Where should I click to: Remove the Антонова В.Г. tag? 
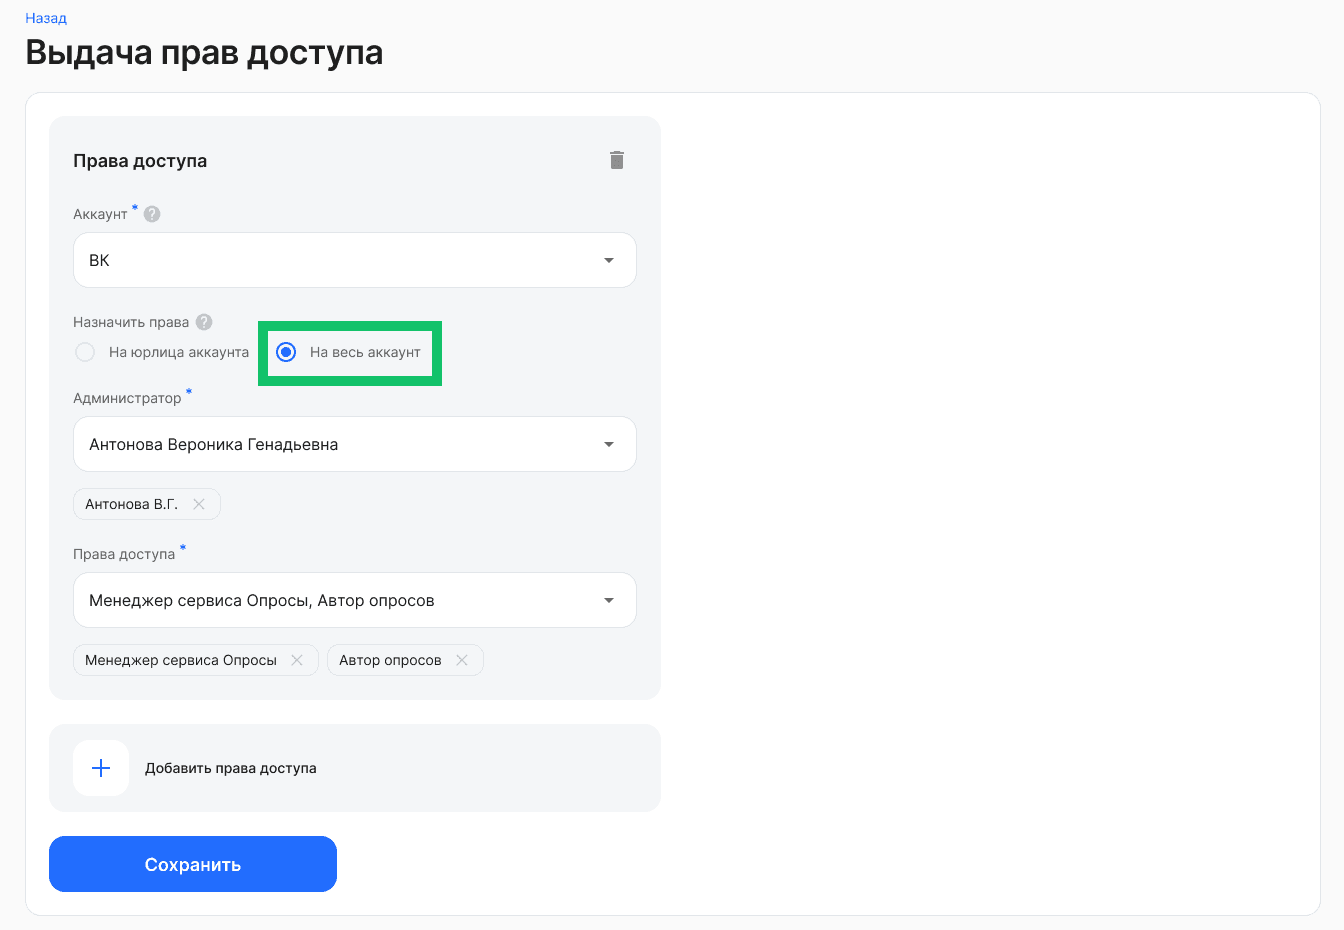tap(200, 504)
